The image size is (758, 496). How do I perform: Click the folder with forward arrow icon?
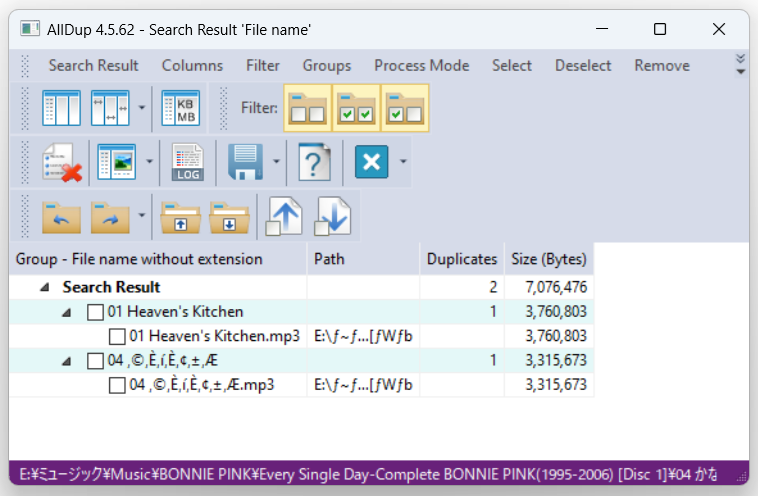[x=110, y=218]
